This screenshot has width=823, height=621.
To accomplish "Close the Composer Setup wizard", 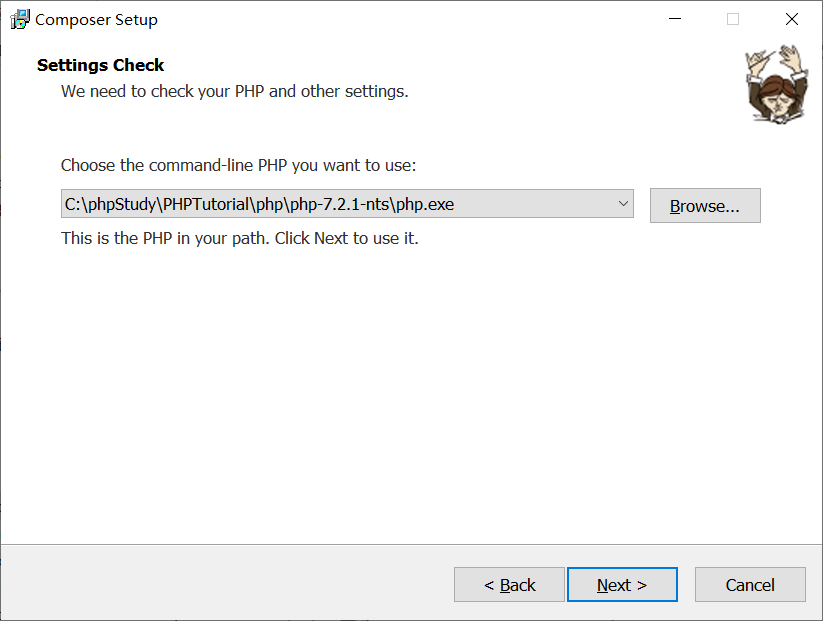I will pyautogui.click(x=791, y=18).
